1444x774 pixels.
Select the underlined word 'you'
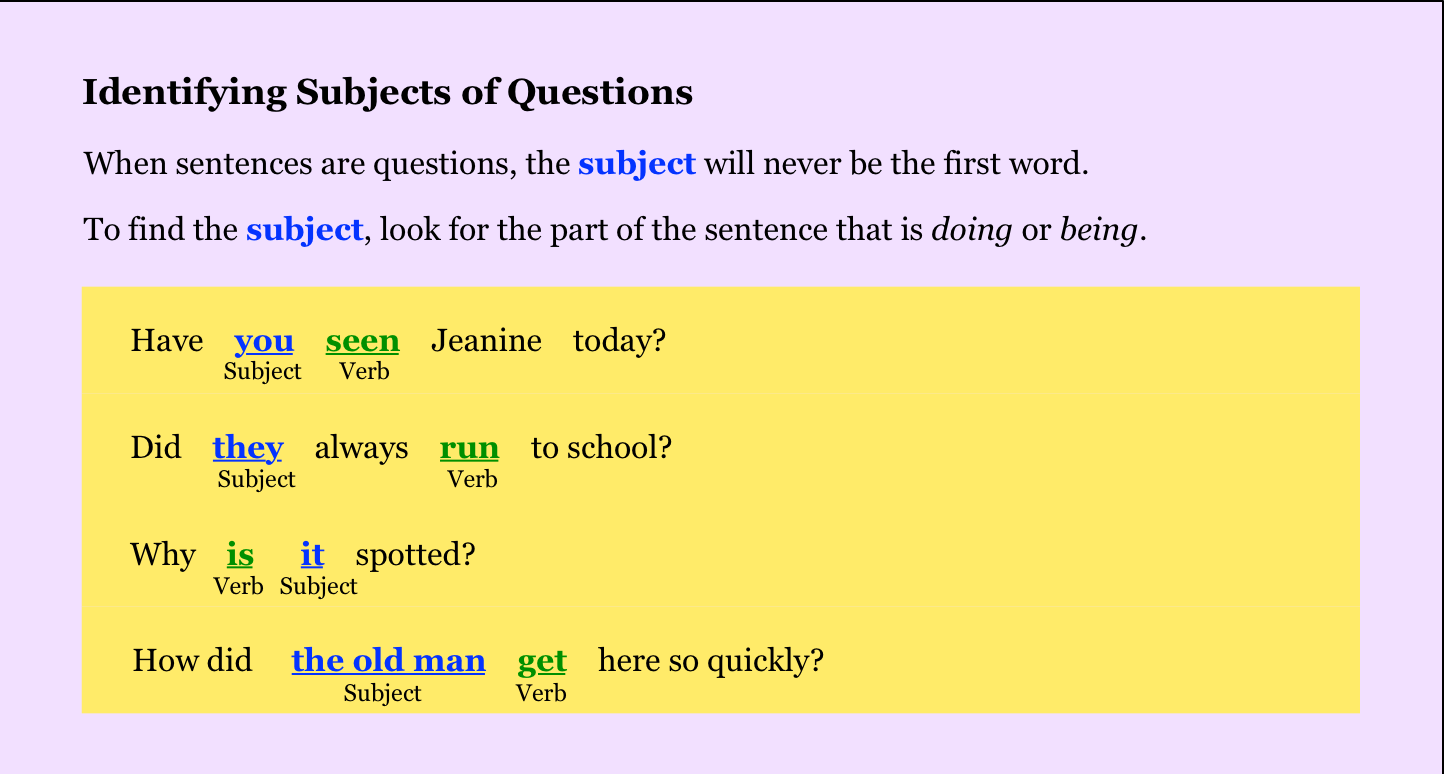tap(264, 342)
